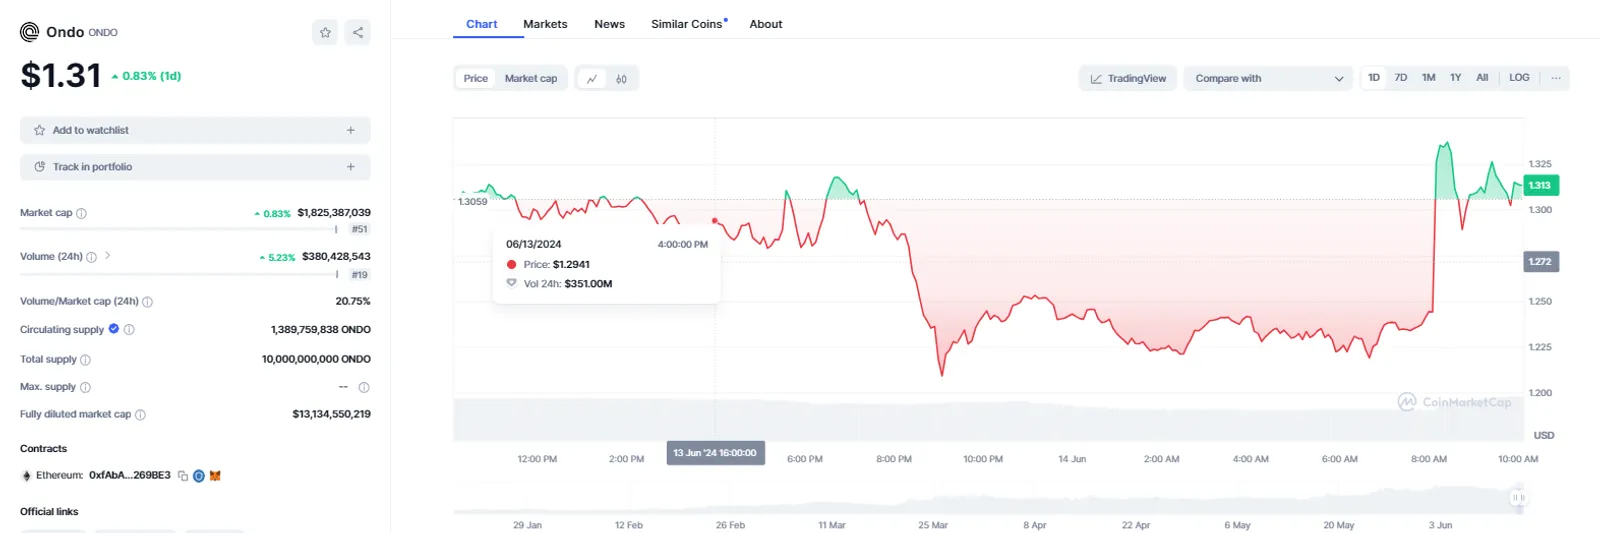Expand Volume (24h) chevron arrow

108,256
